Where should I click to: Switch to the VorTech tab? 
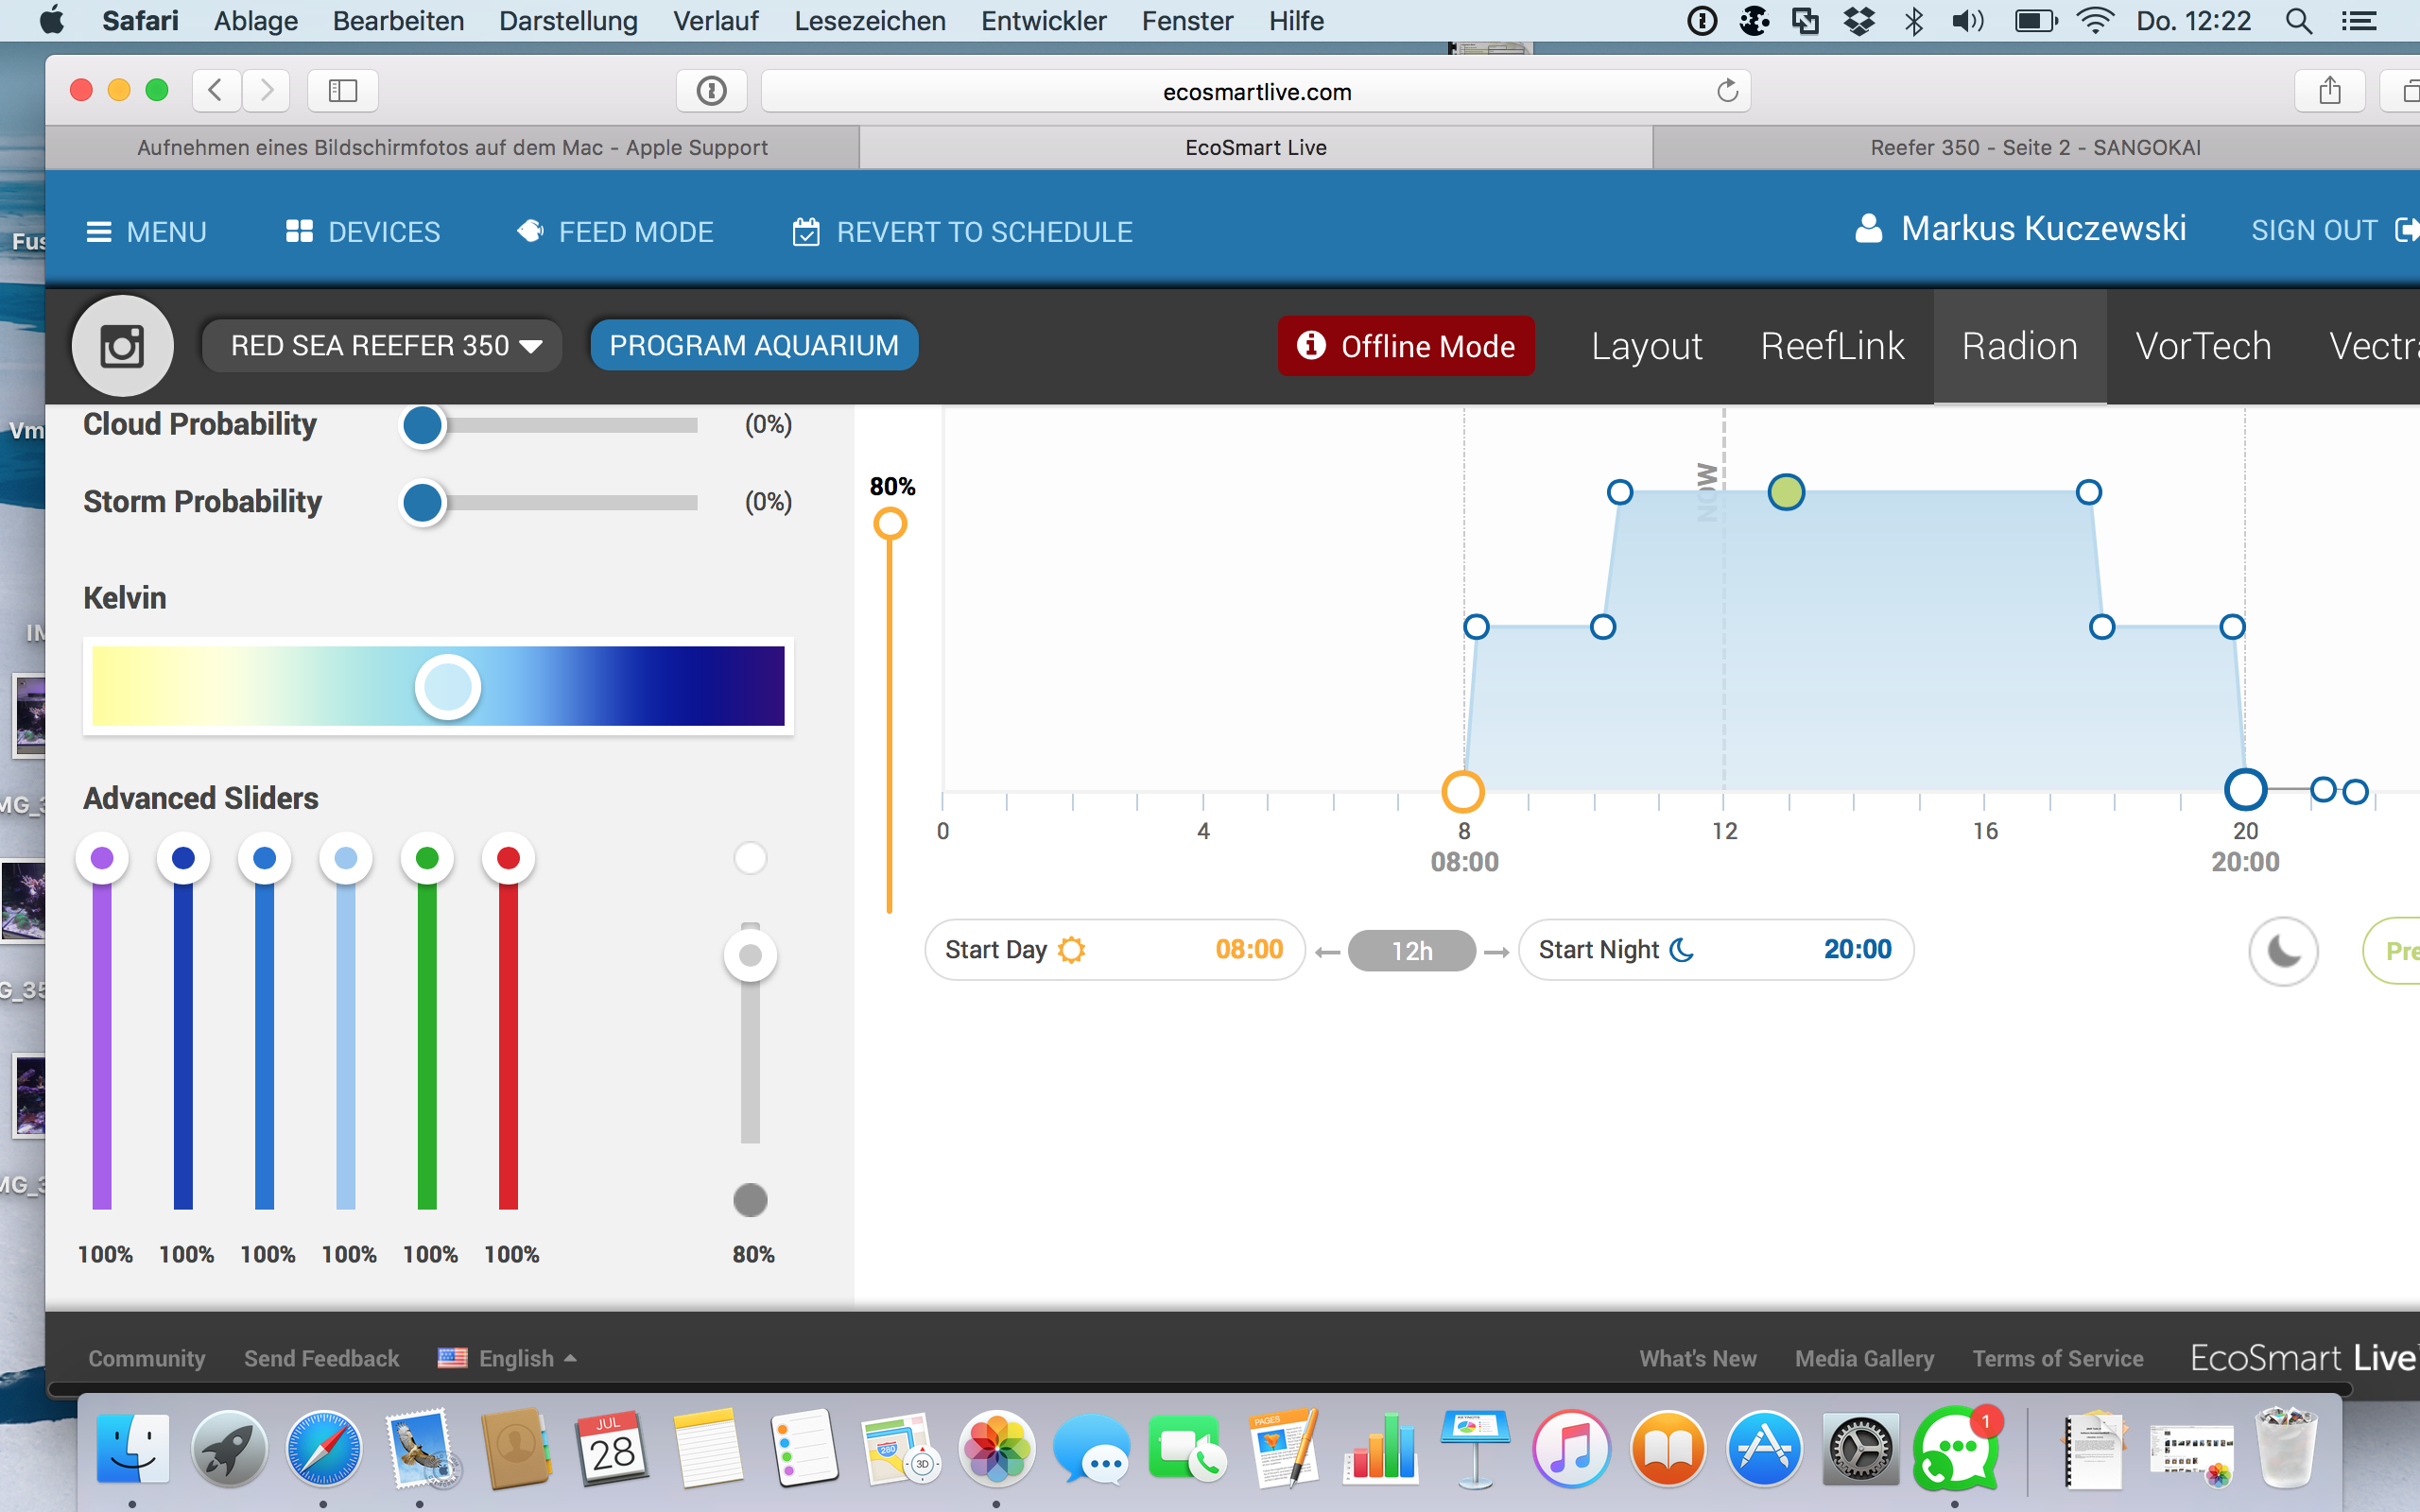click(x=2203, y=346)
